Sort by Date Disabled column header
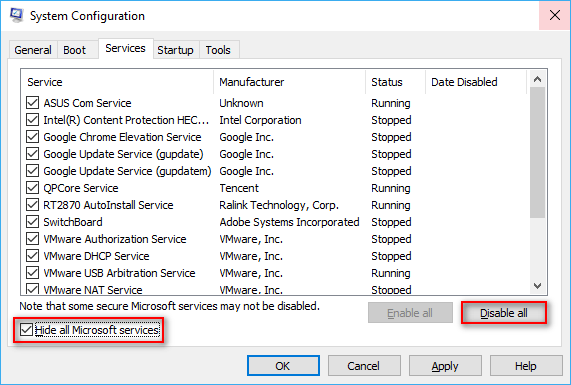This screenshot has width=571, height=385. click(476, 82)
